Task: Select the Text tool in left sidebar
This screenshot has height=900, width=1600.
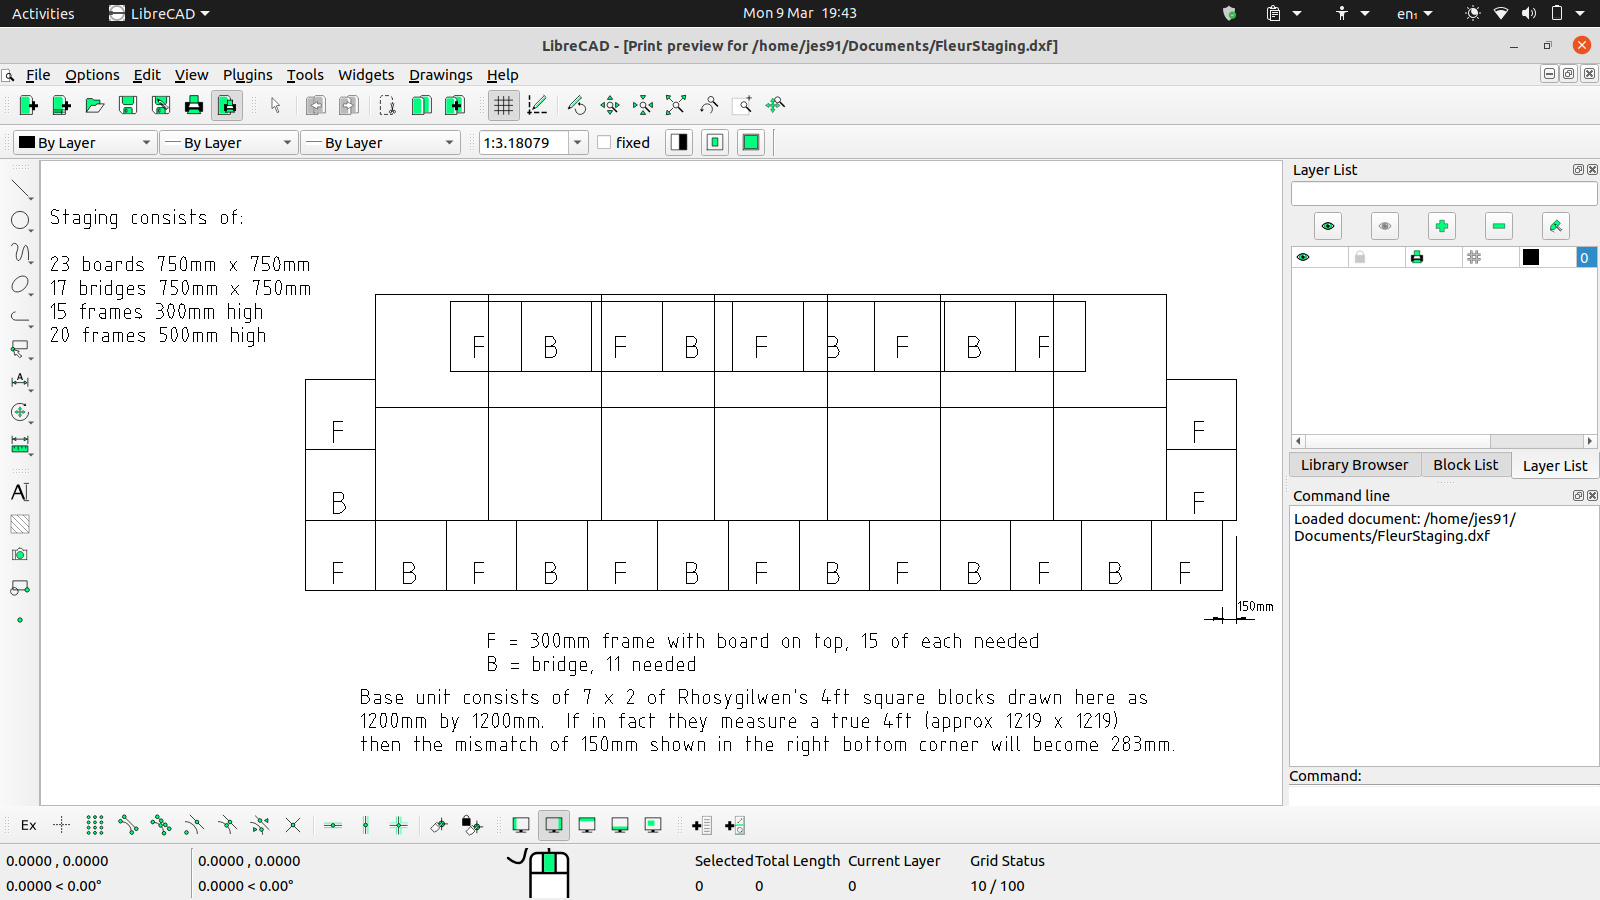Action: tap(20, 492)
